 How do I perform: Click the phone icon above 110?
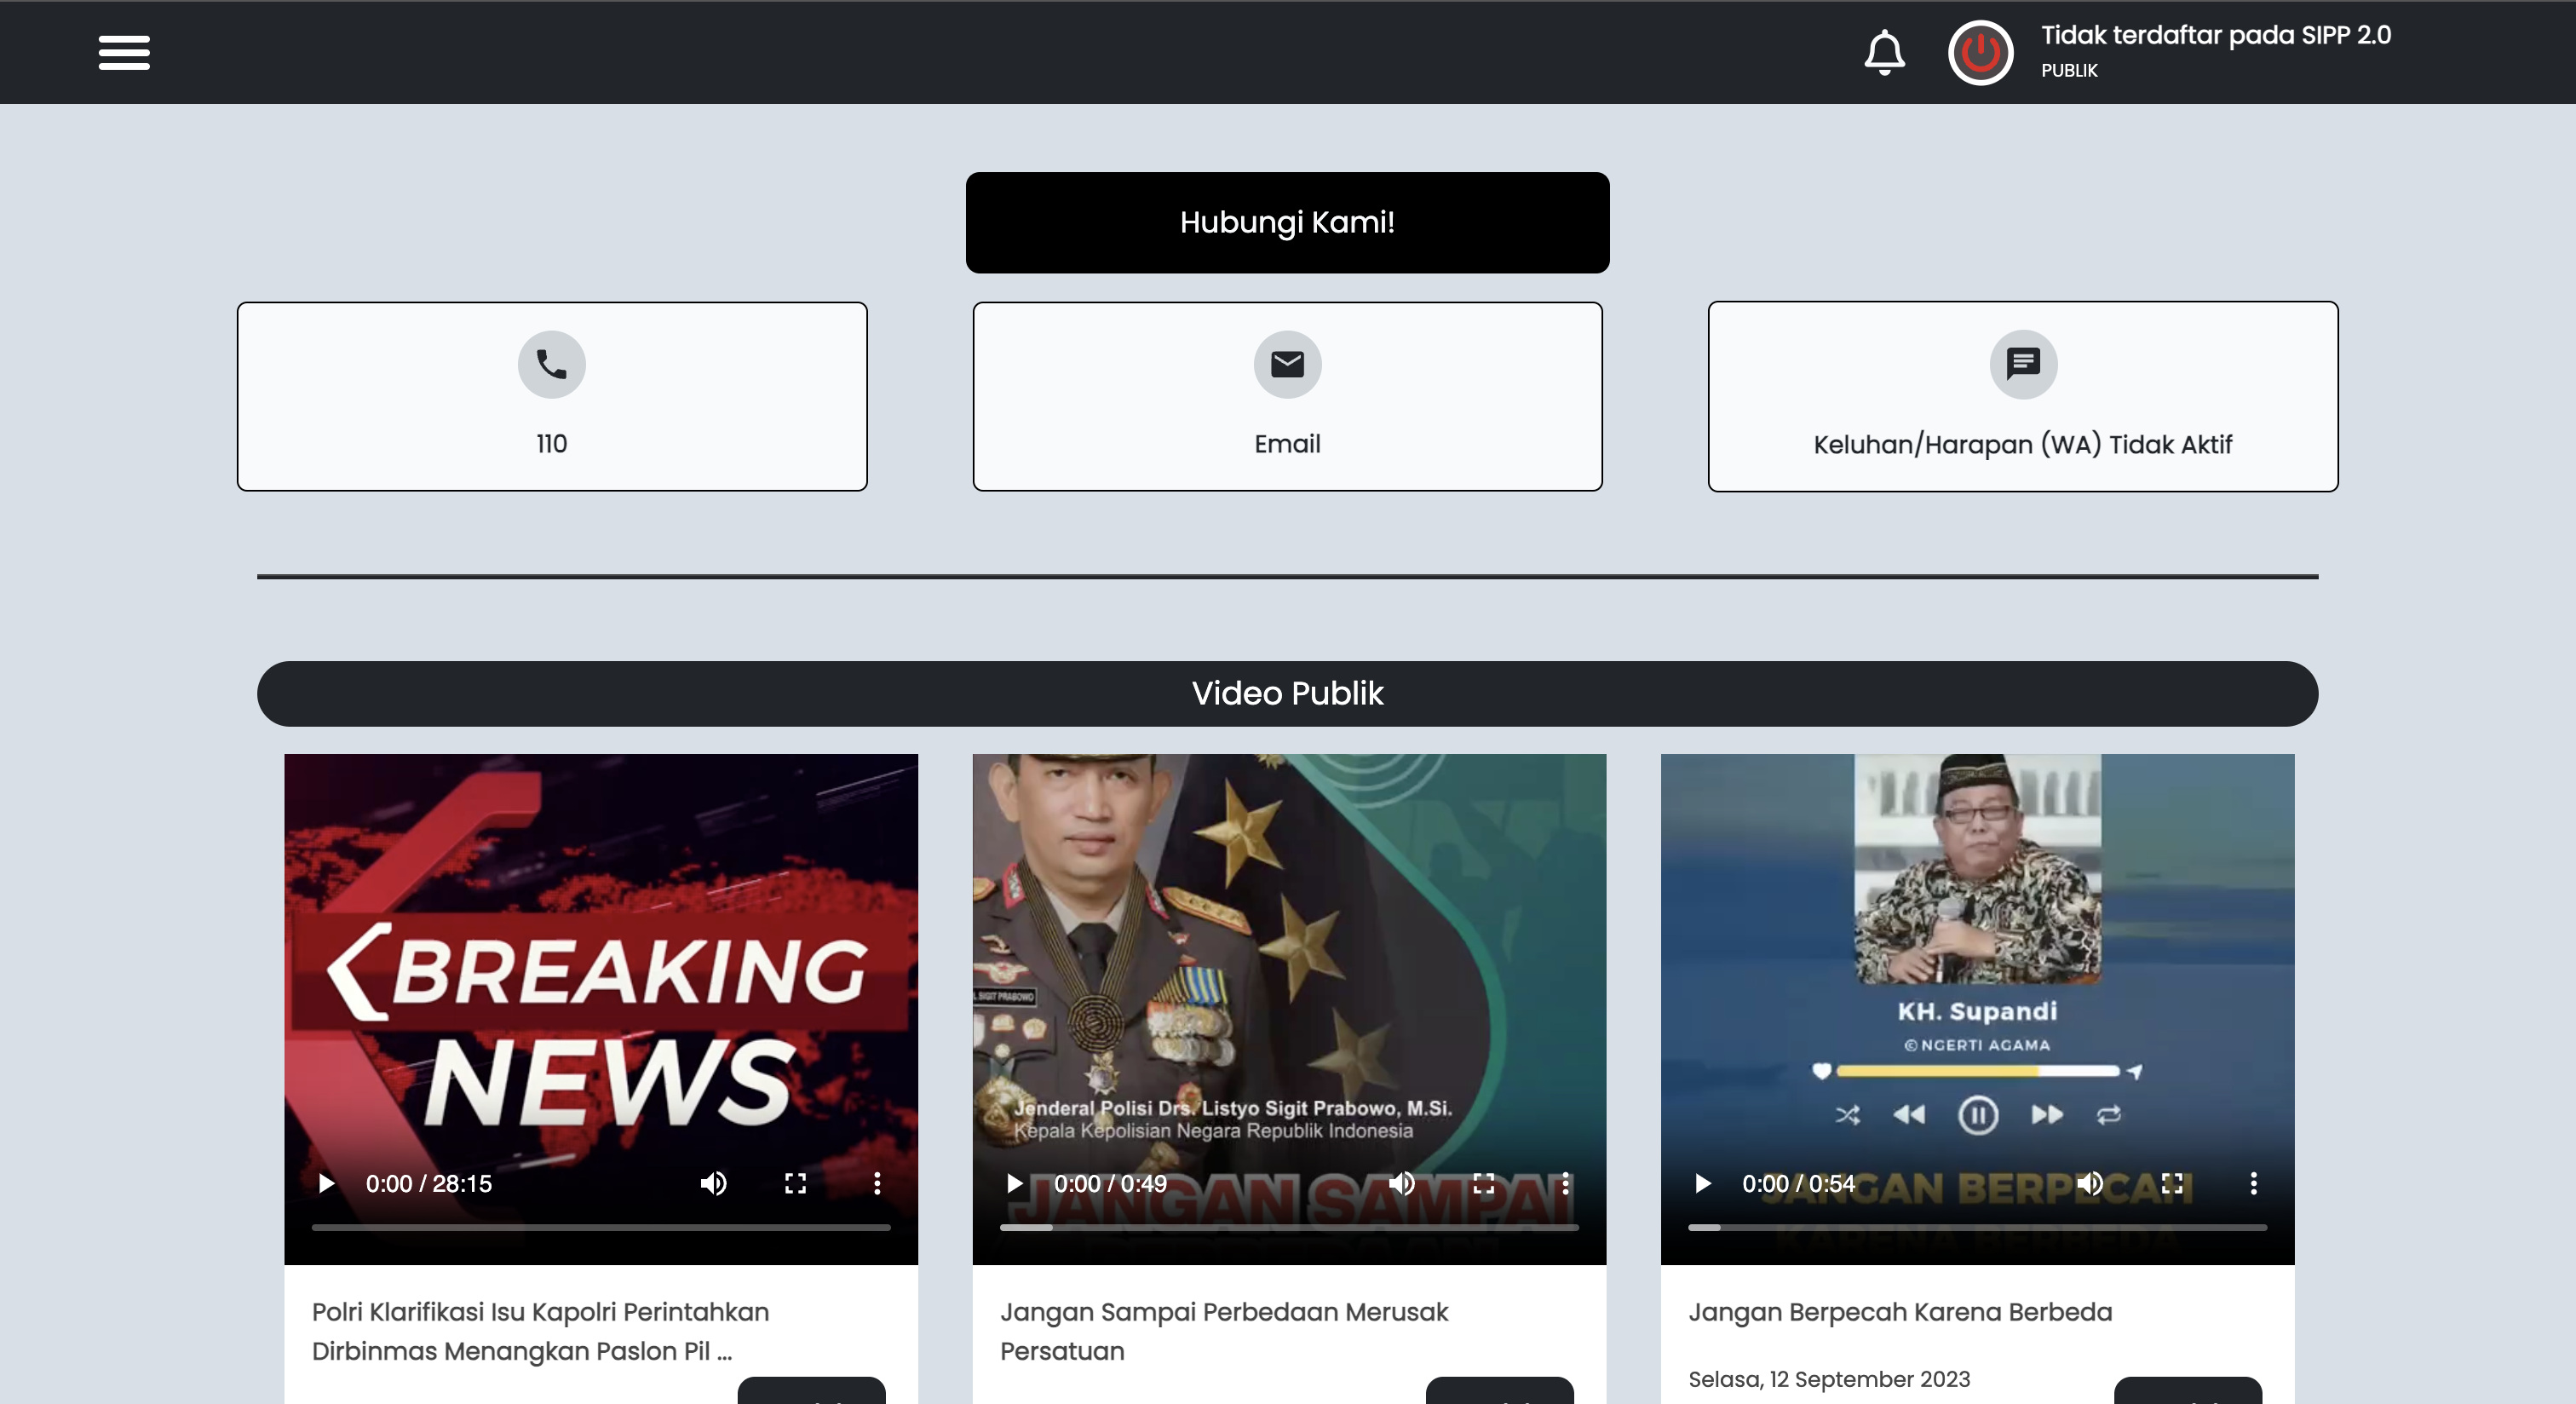[x=551, y=364]
